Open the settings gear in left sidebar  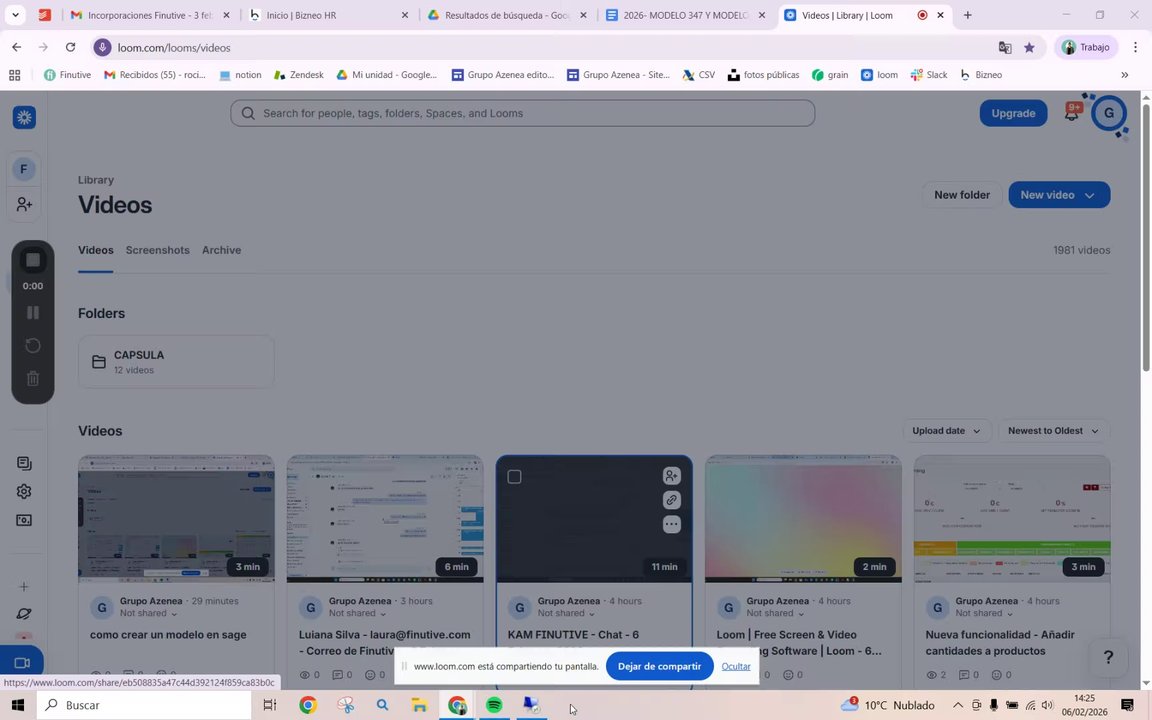[24, 492]
